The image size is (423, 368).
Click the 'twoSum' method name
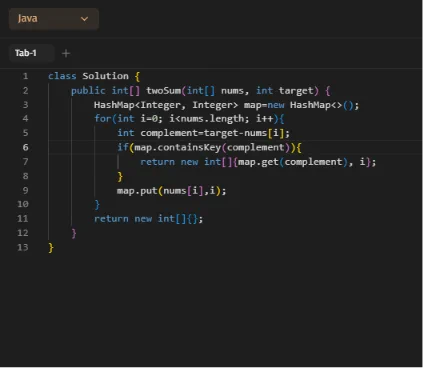(x=164, y=91)
